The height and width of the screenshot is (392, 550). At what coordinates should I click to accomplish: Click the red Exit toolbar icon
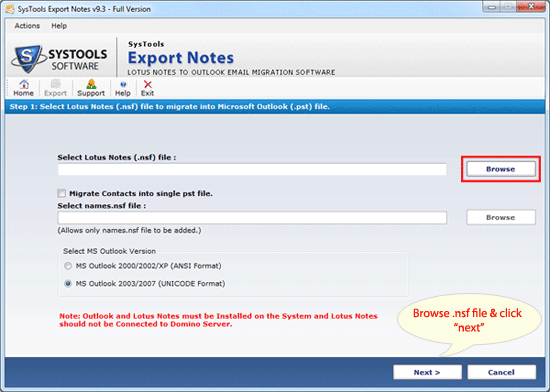click(x=147, y=88)
